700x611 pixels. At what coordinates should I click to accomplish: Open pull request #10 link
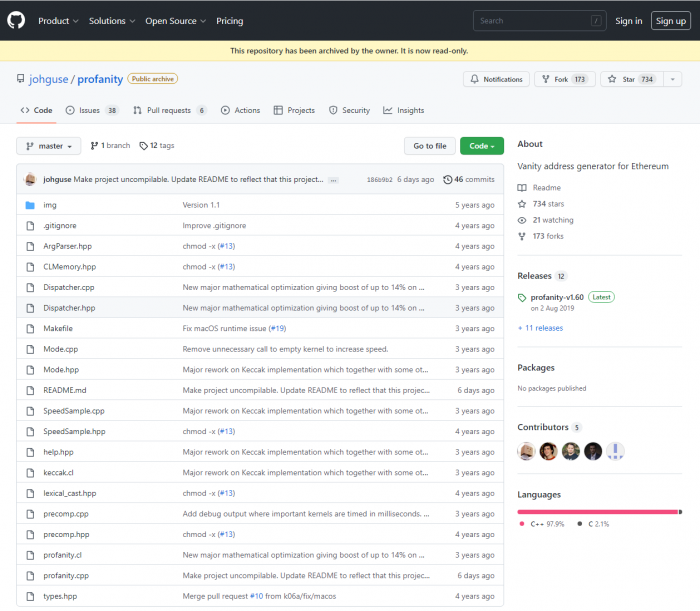pos(256,596)
